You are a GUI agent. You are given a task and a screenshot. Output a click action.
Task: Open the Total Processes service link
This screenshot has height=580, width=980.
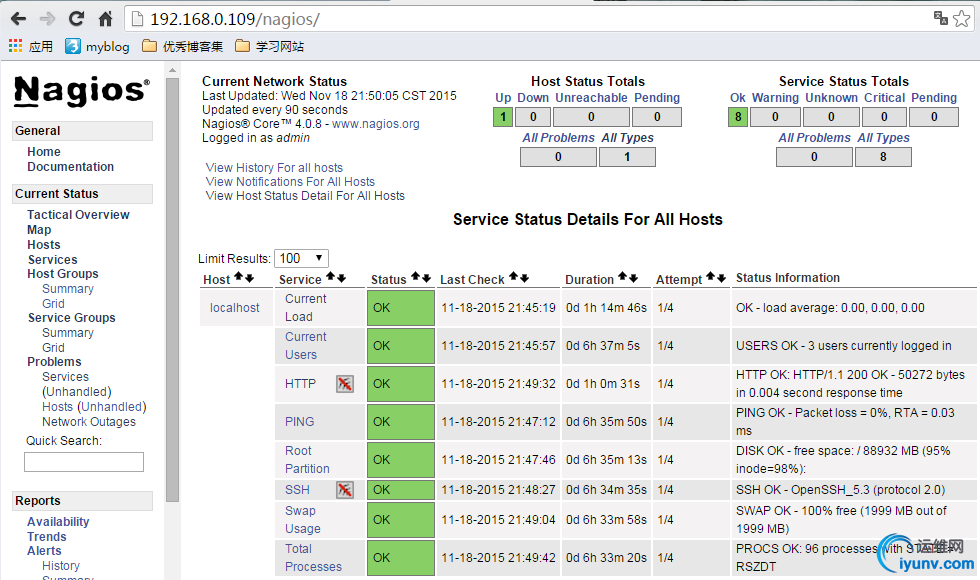pos(313,558)
